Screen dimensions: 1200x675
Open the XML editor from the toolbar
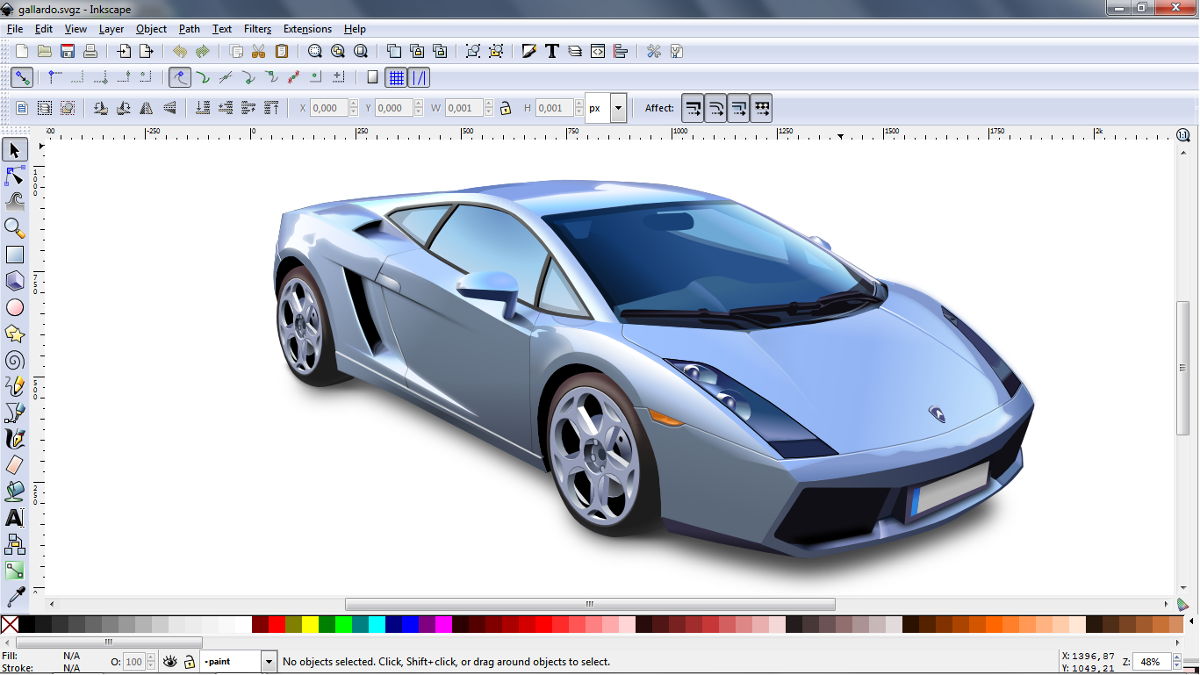[x=597, y=51]
